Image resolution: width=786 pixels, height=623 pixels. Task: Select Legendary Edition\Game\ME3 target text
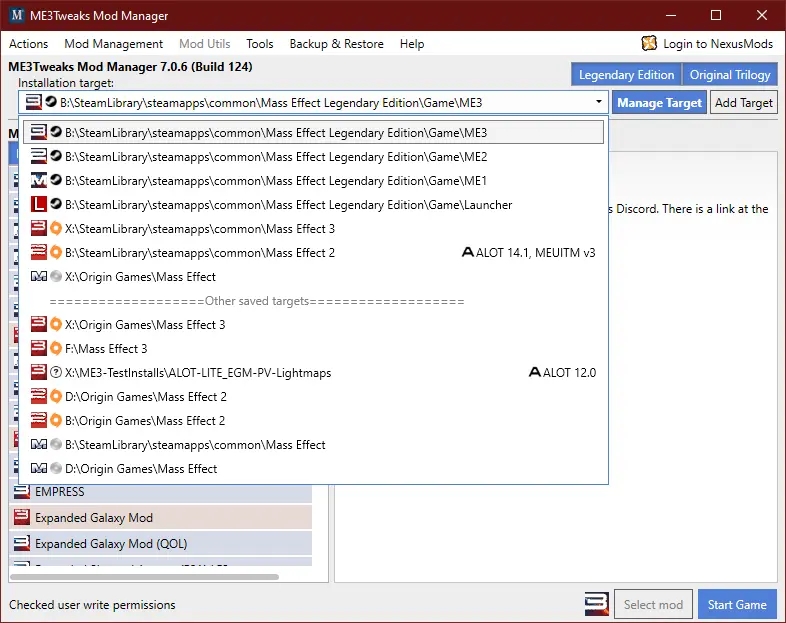coord(276,132)
